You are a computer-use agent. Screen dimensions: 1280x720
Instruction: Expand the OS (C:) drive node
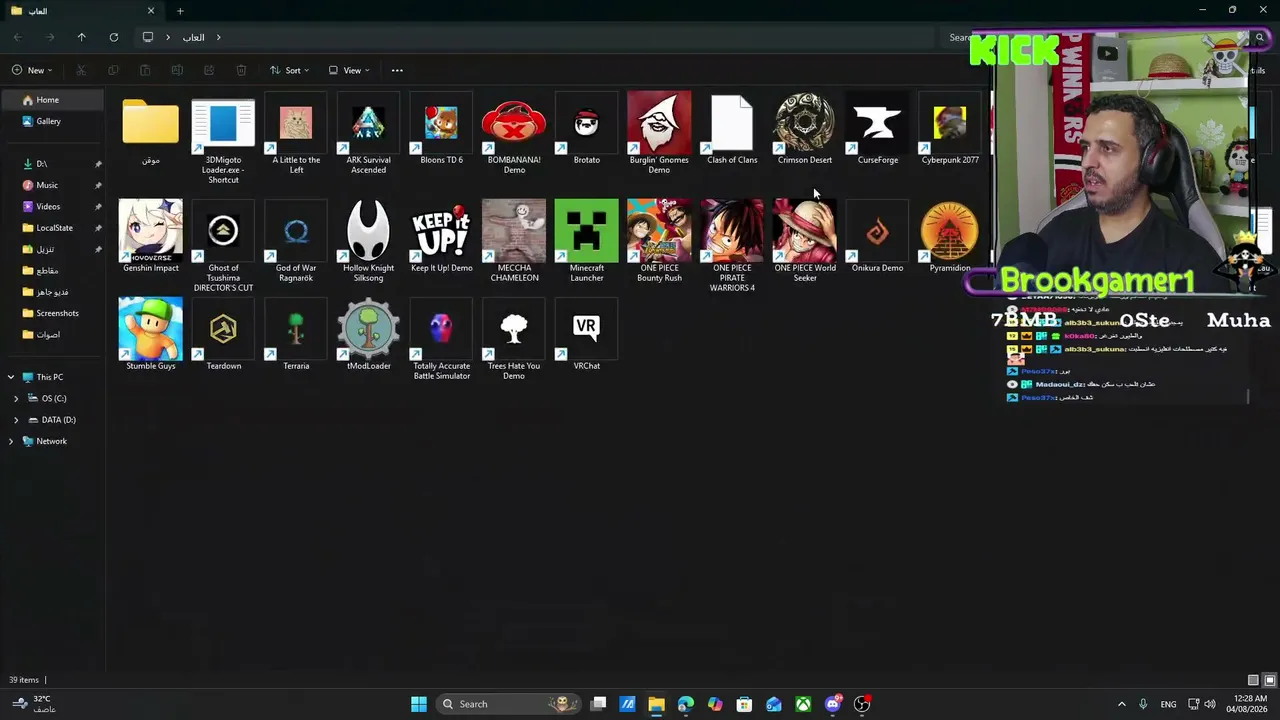(16, 398)
